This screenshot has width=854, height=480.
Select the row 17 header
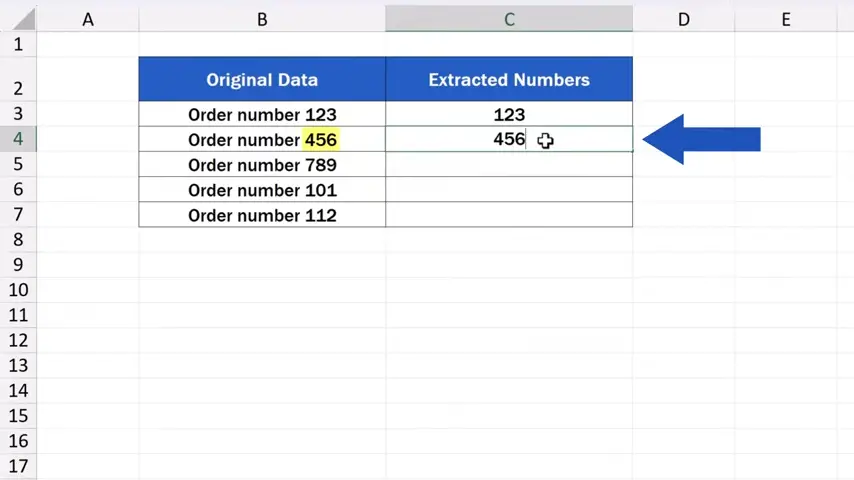click(18, 465)
